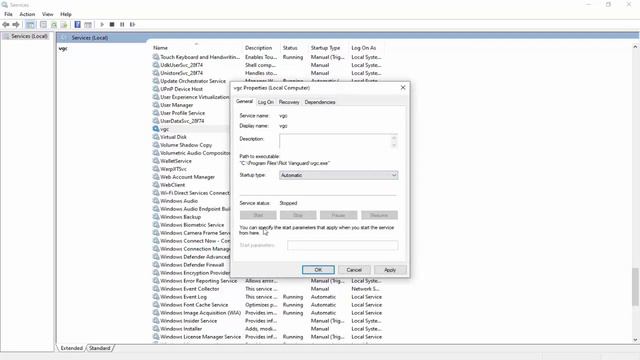Toggle the show/hide console tree icon
Image resolution: width=640 pixels, height=360 pixels.
(30, 24)
